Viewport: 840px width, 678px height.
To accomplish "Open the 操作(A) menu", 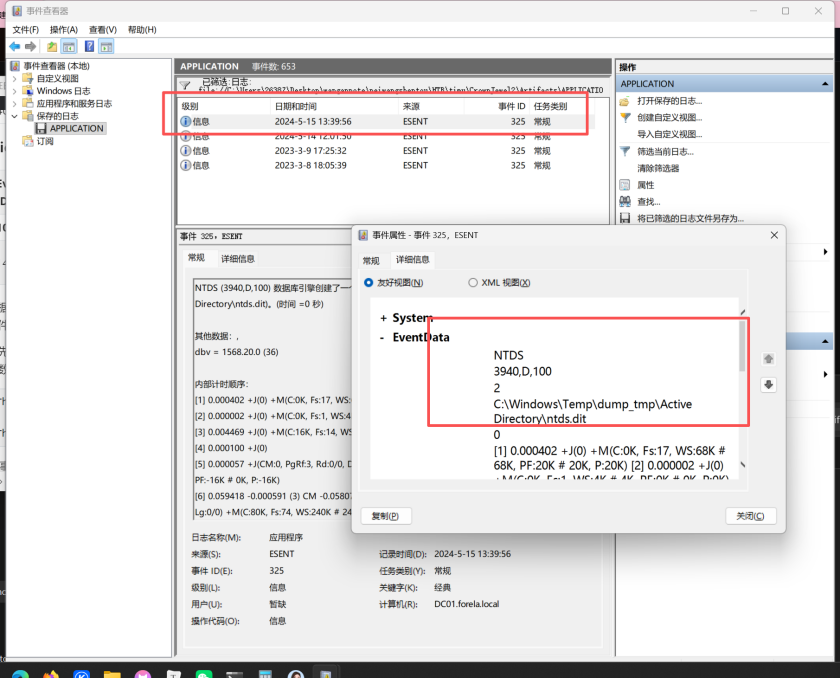I will [x=63, y=30].
